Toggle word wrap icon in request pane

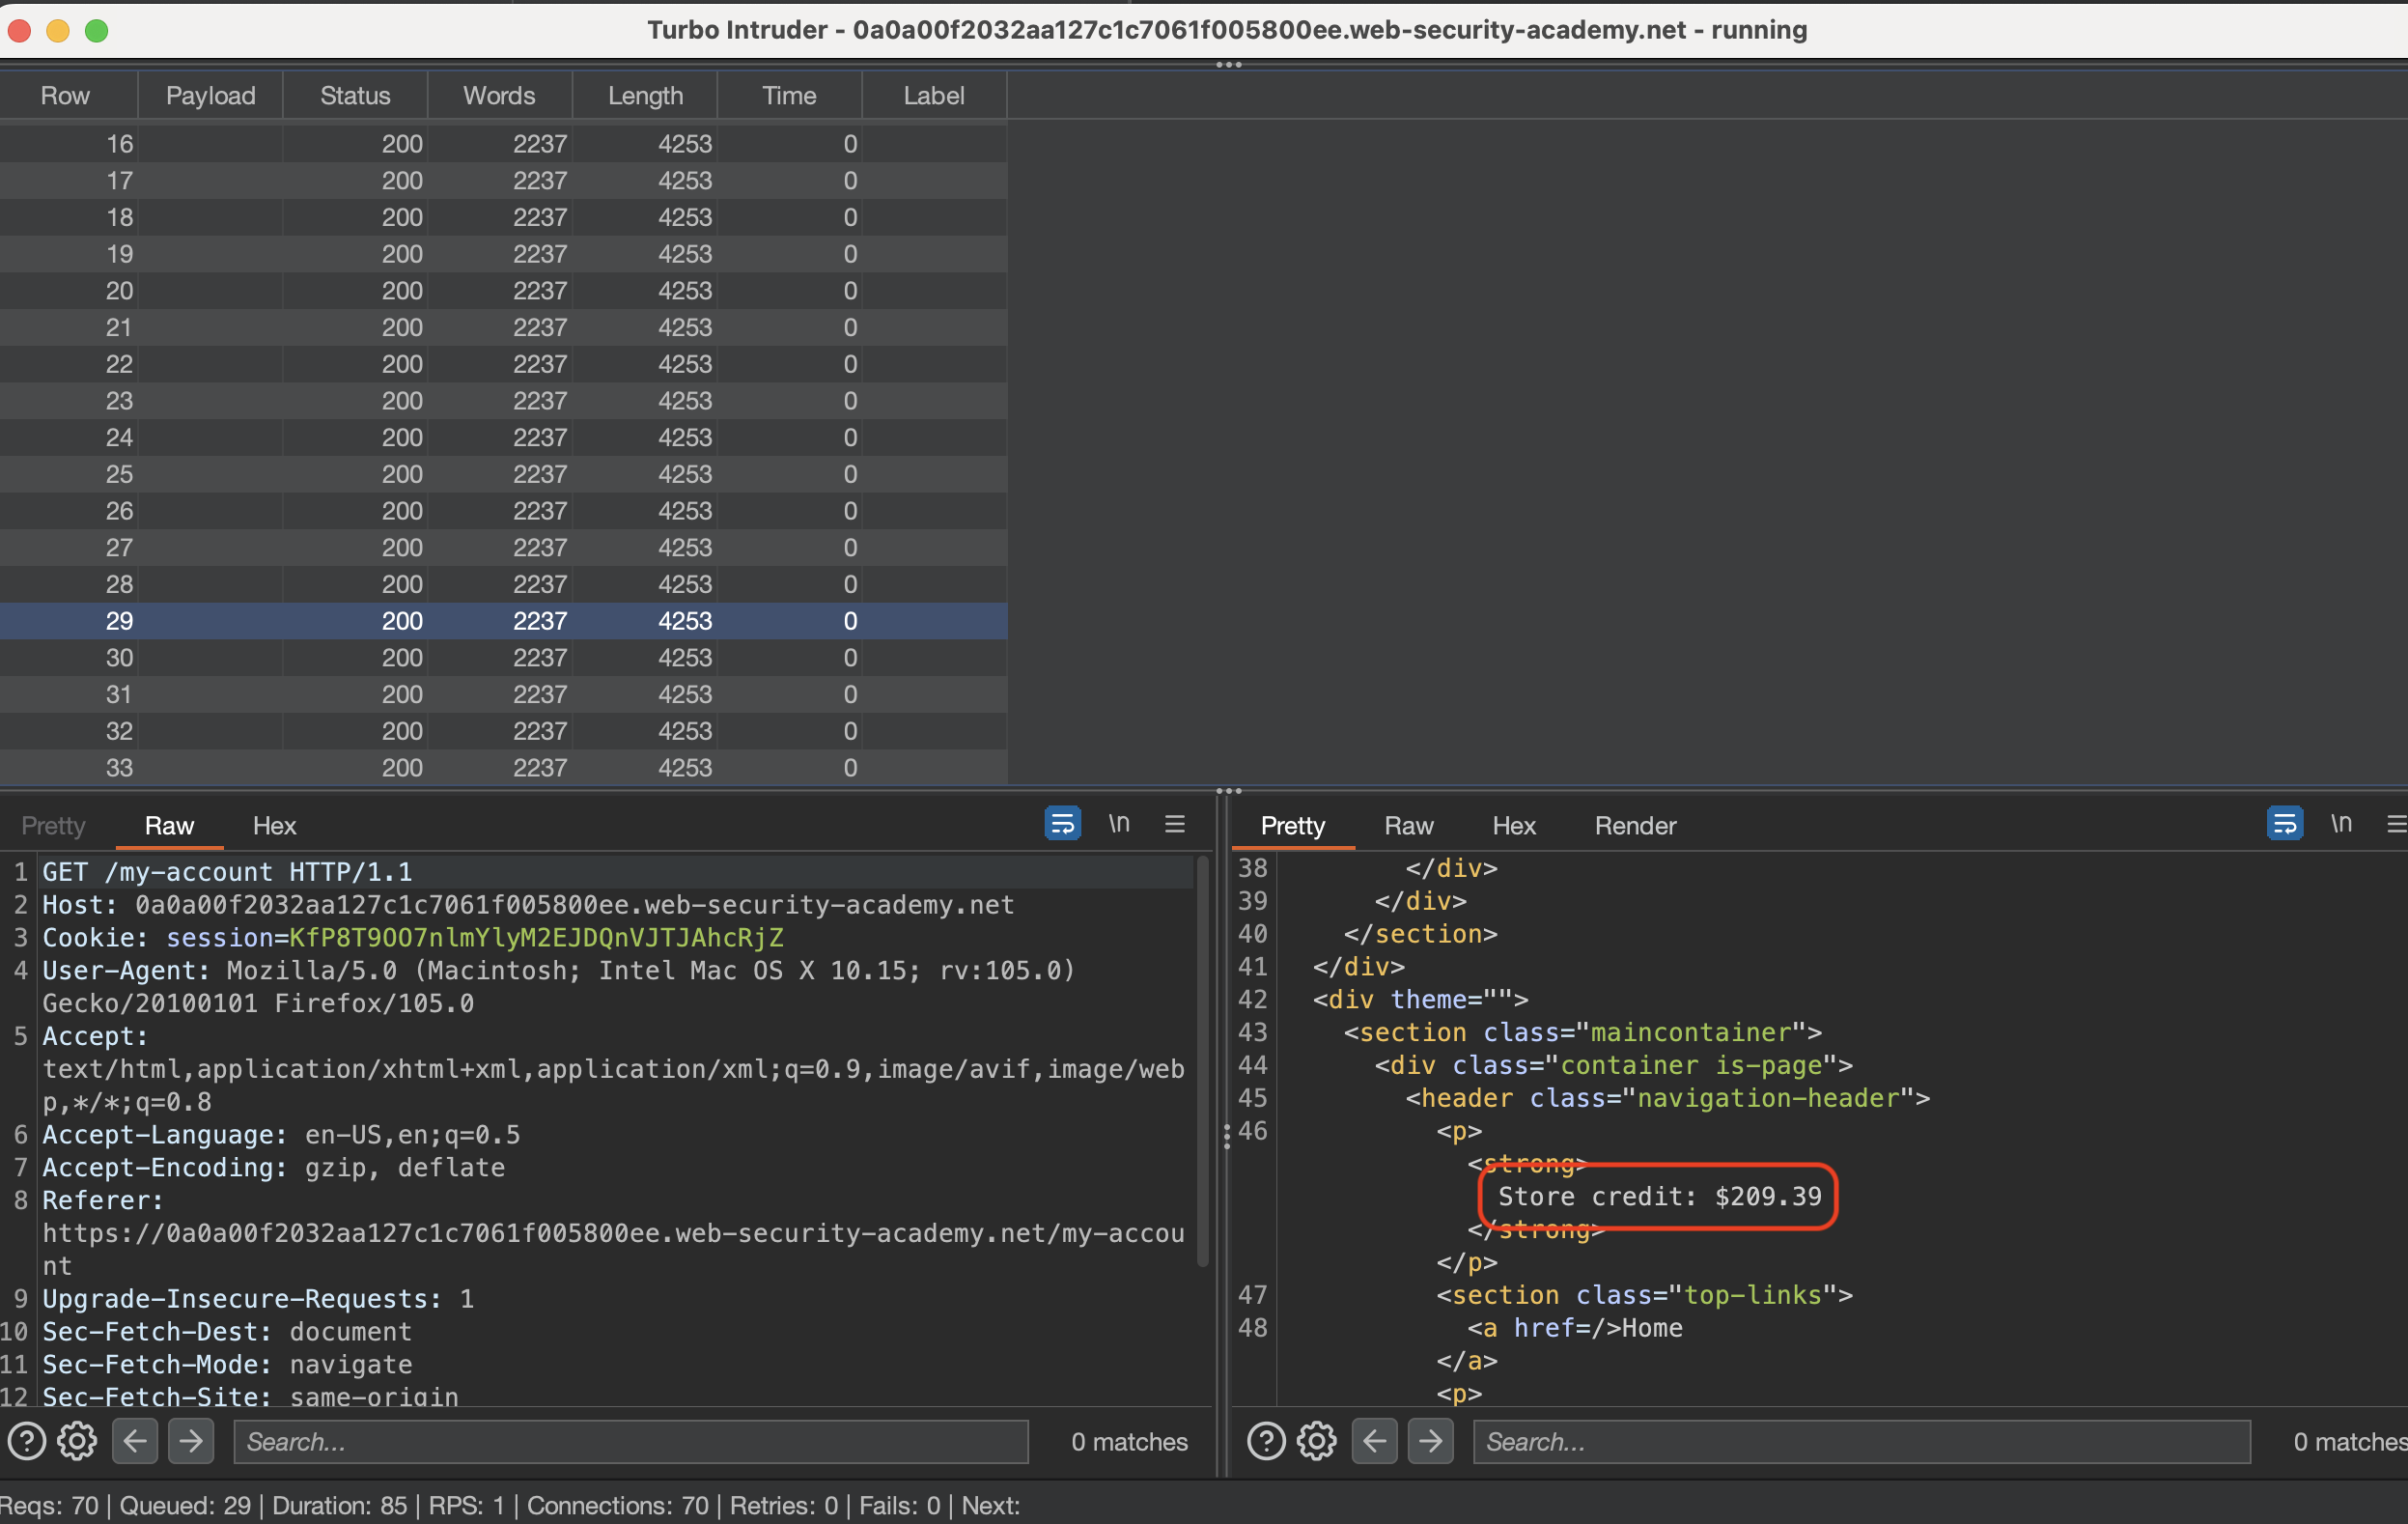pyautogui.click(x=1062, y=824)
